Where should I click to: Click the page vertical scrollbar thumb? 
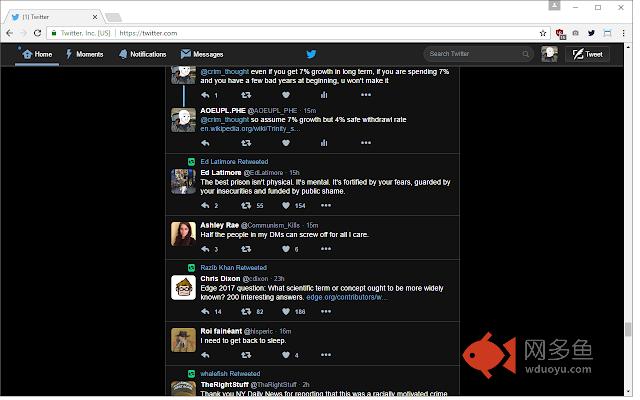pyautogui.click(x=628, y=329)
